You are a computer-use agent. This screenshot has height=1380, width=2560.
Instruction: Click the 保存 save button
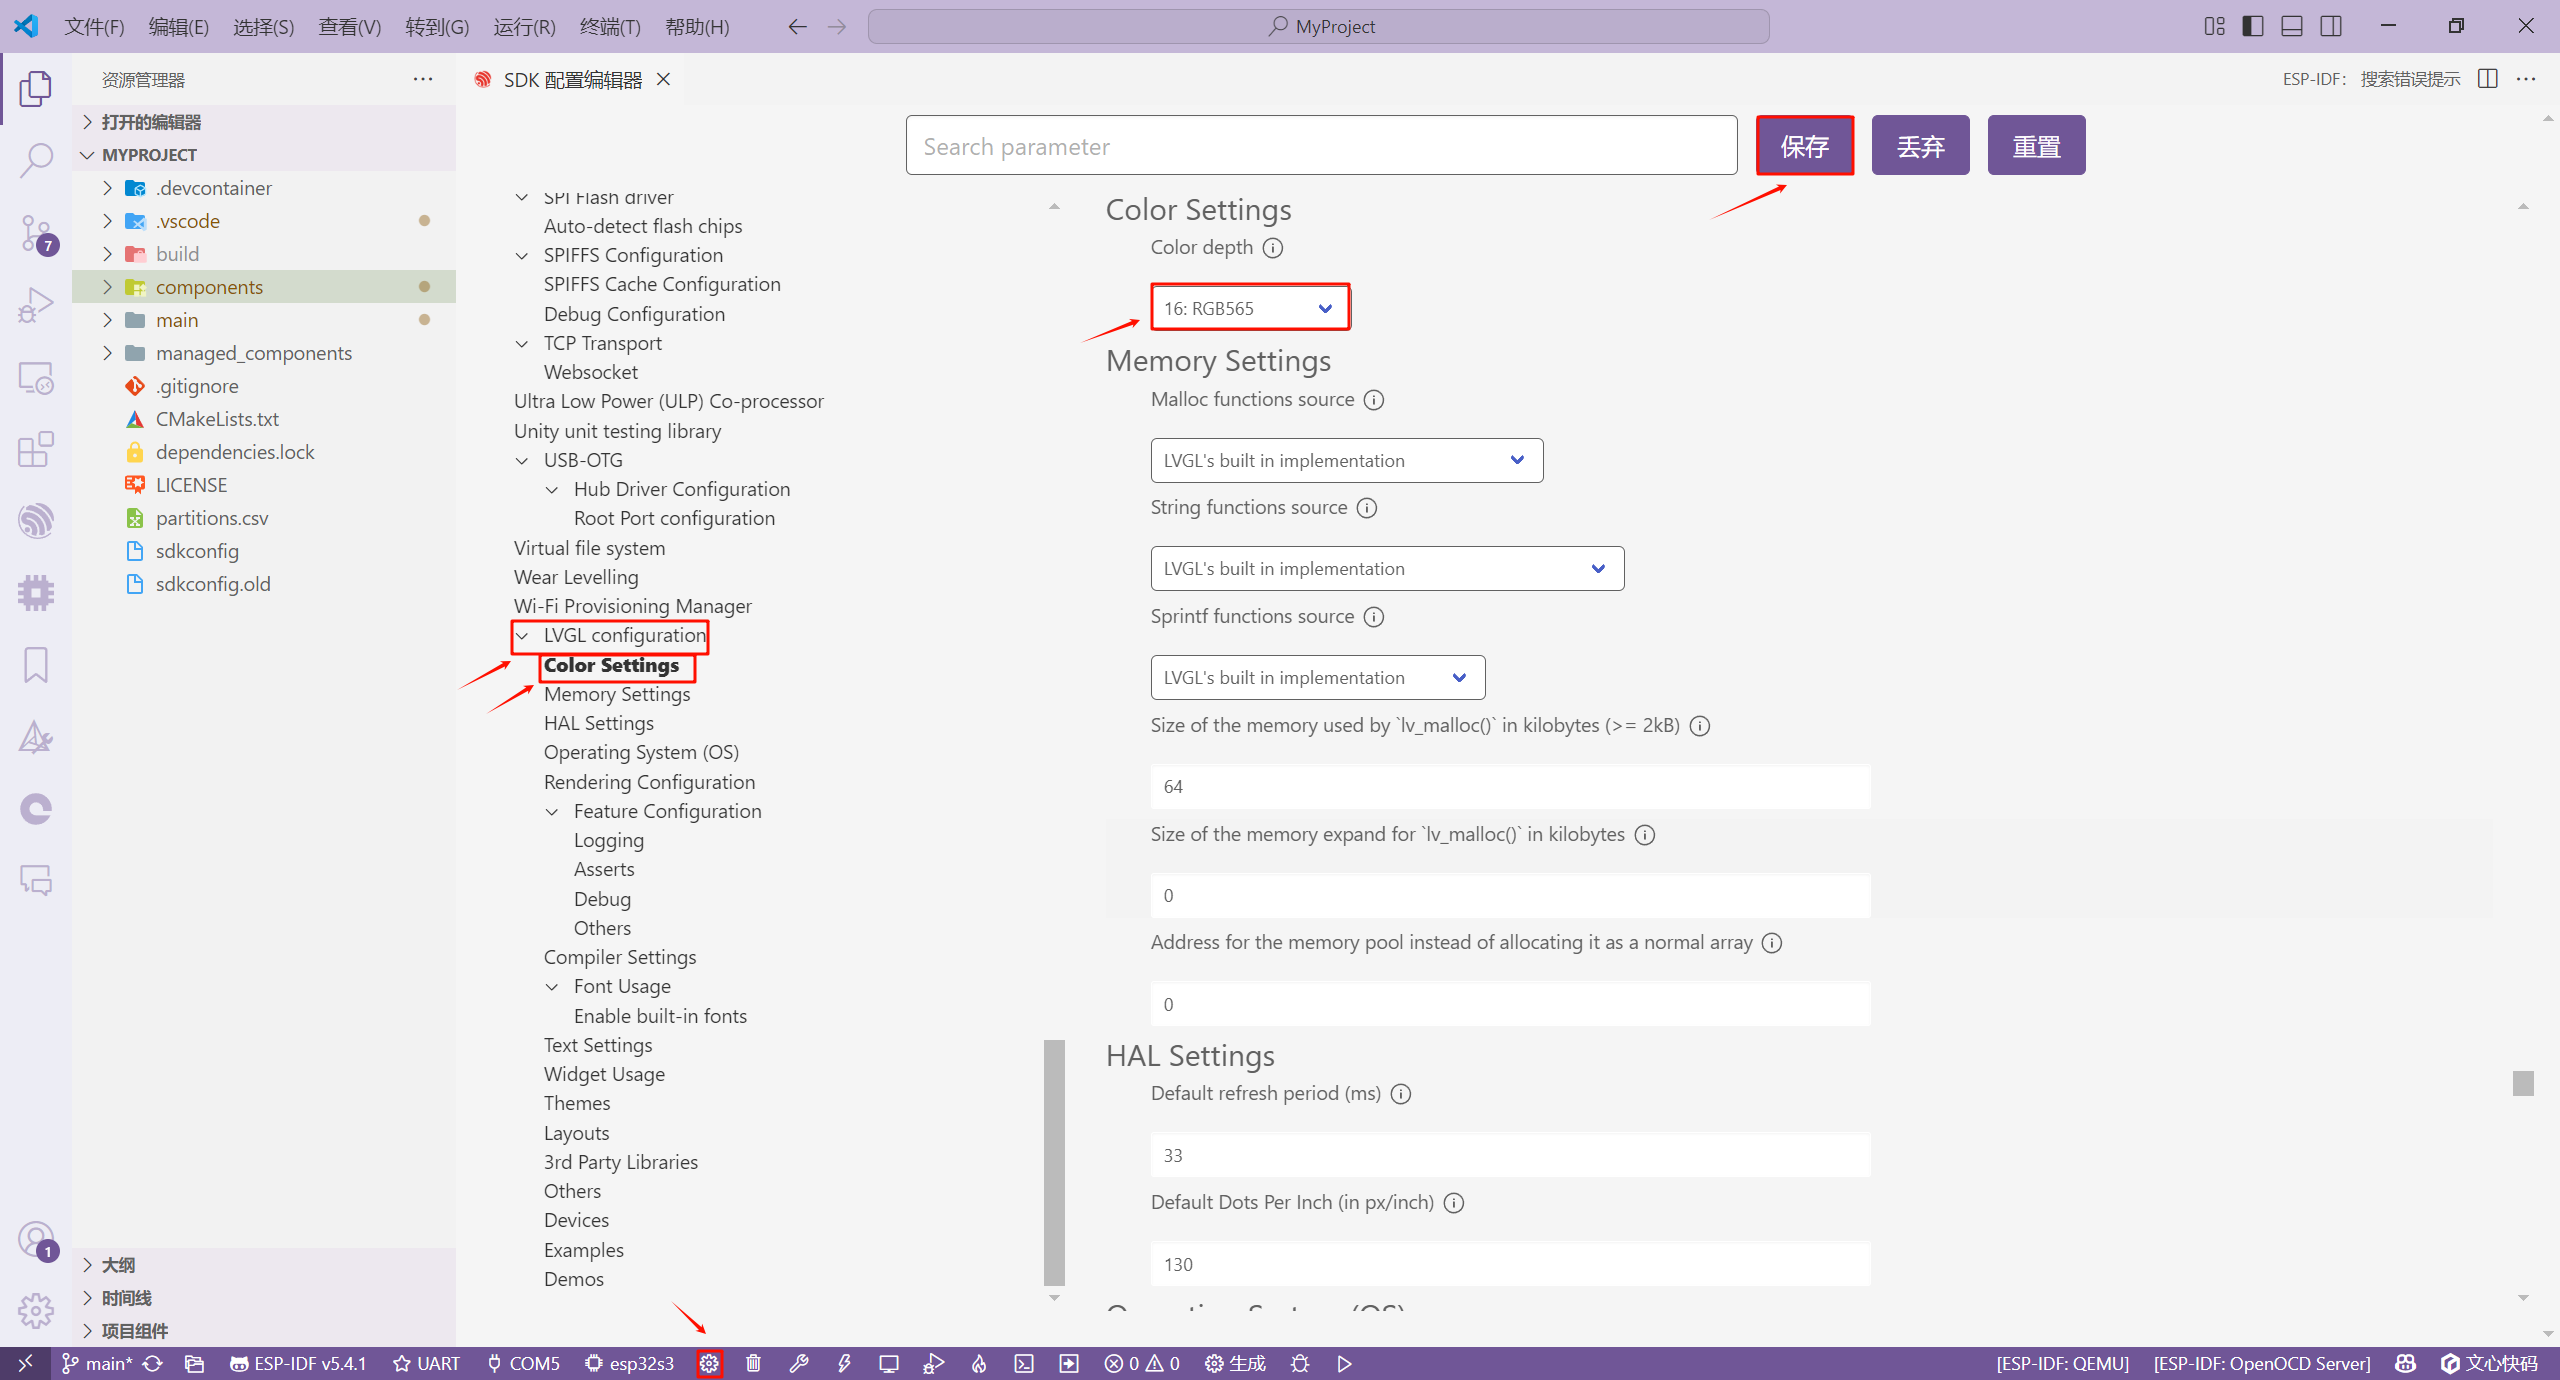tap(1804, 146)
